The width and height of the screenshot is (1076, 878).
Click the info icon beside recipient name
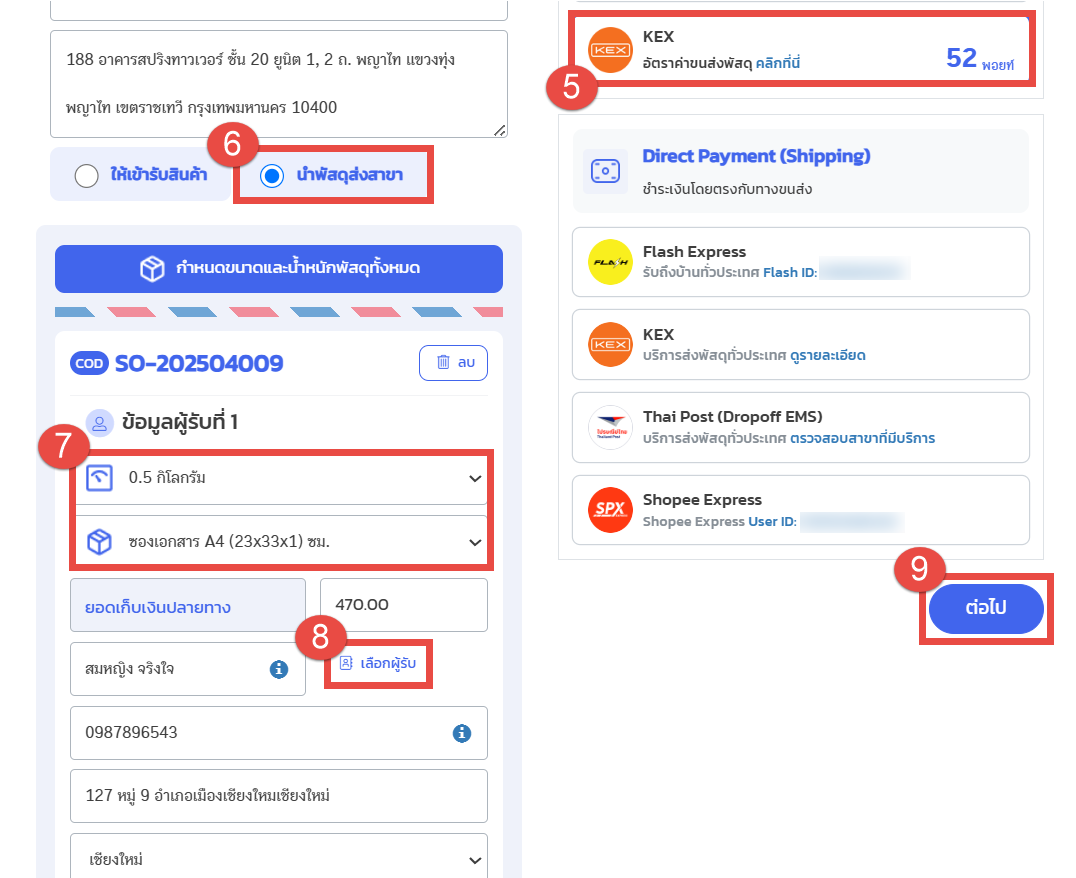coord(279,669)
